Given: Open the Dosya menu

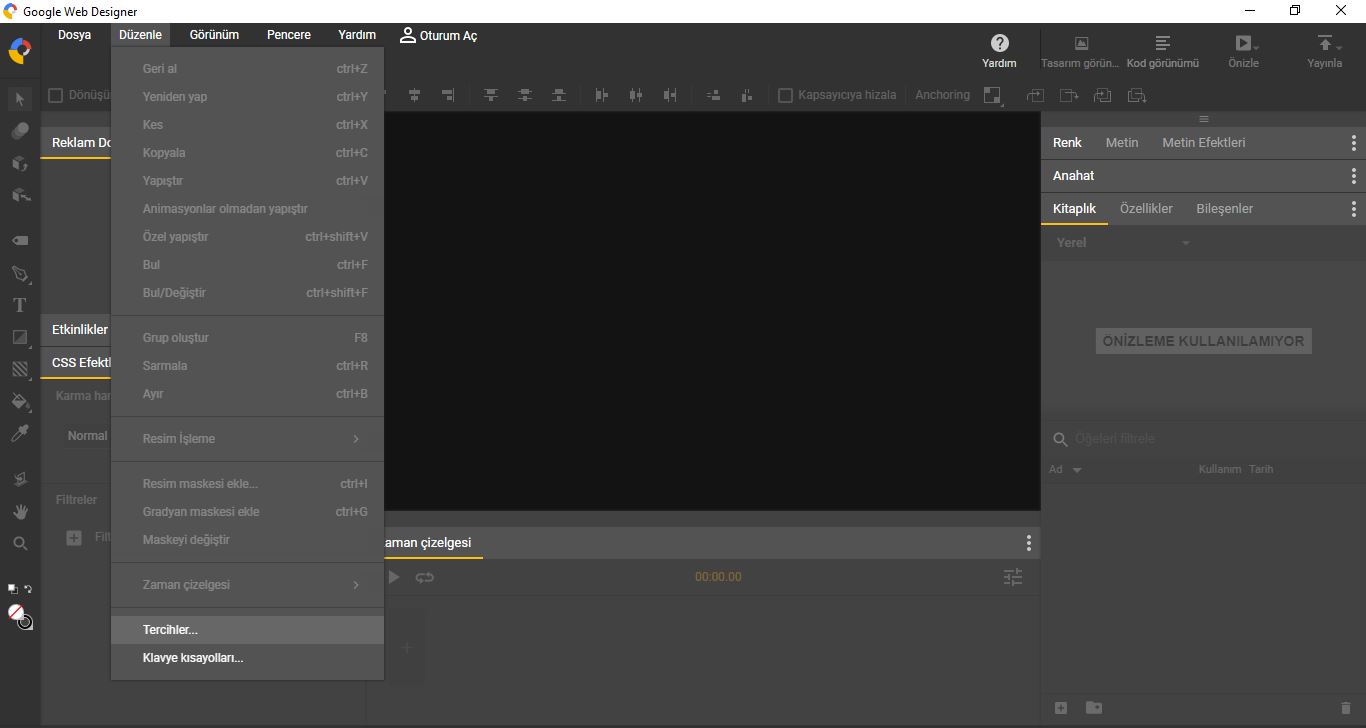Looking at the screenshot, I should [74, 35].
